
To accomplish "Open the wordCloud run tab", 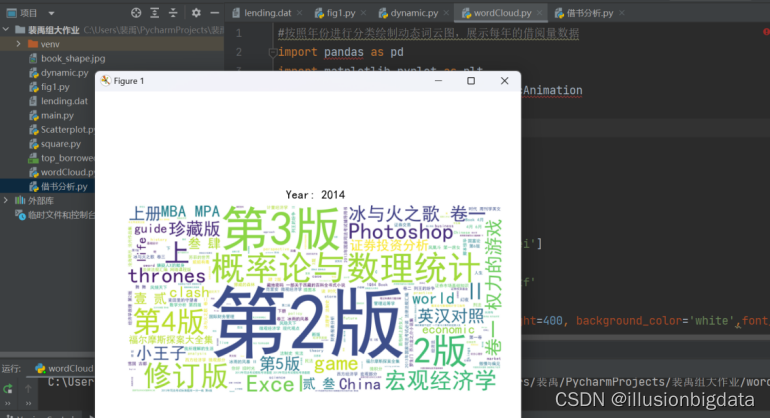I will coord(64,368).
